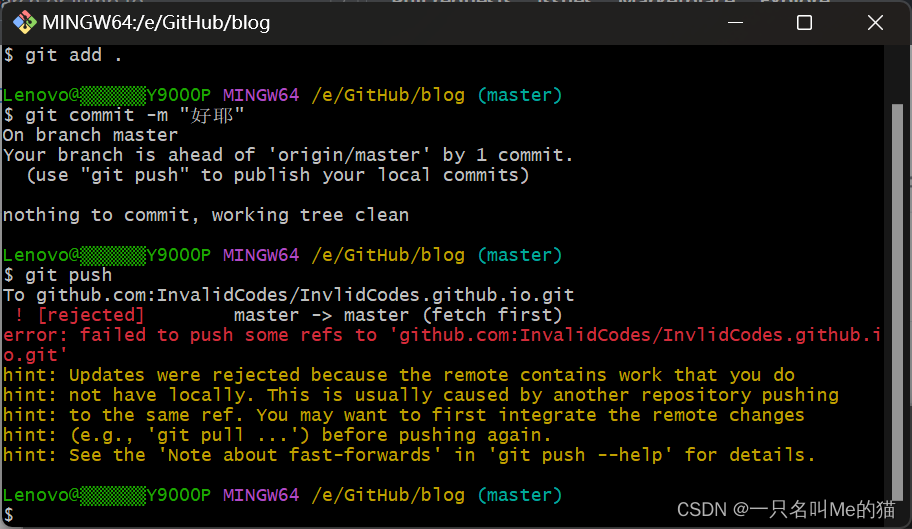This screenshot has width=912, height=529.
Task: Click the prompt line directly above 'git push'
Action: coord(283,255)
